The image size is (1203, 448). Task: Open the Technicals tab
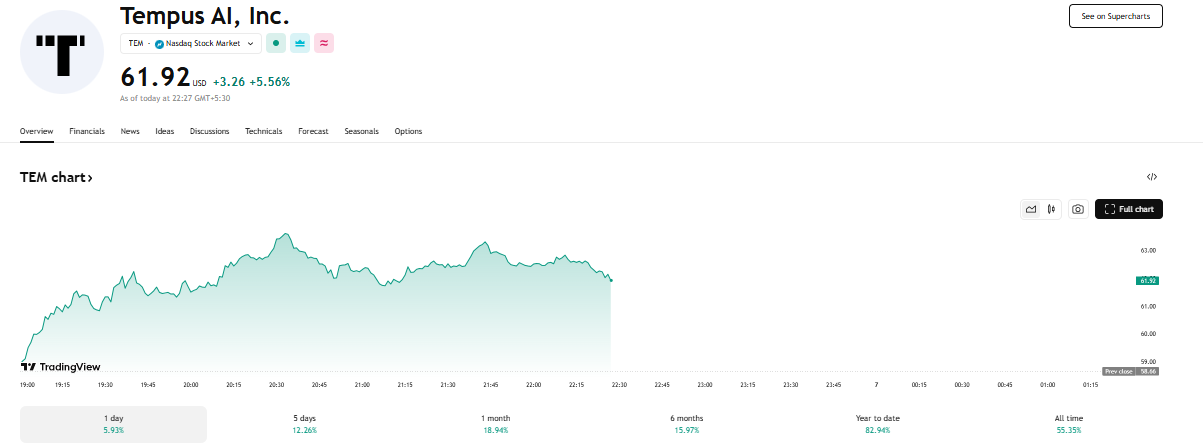[264, 131]
